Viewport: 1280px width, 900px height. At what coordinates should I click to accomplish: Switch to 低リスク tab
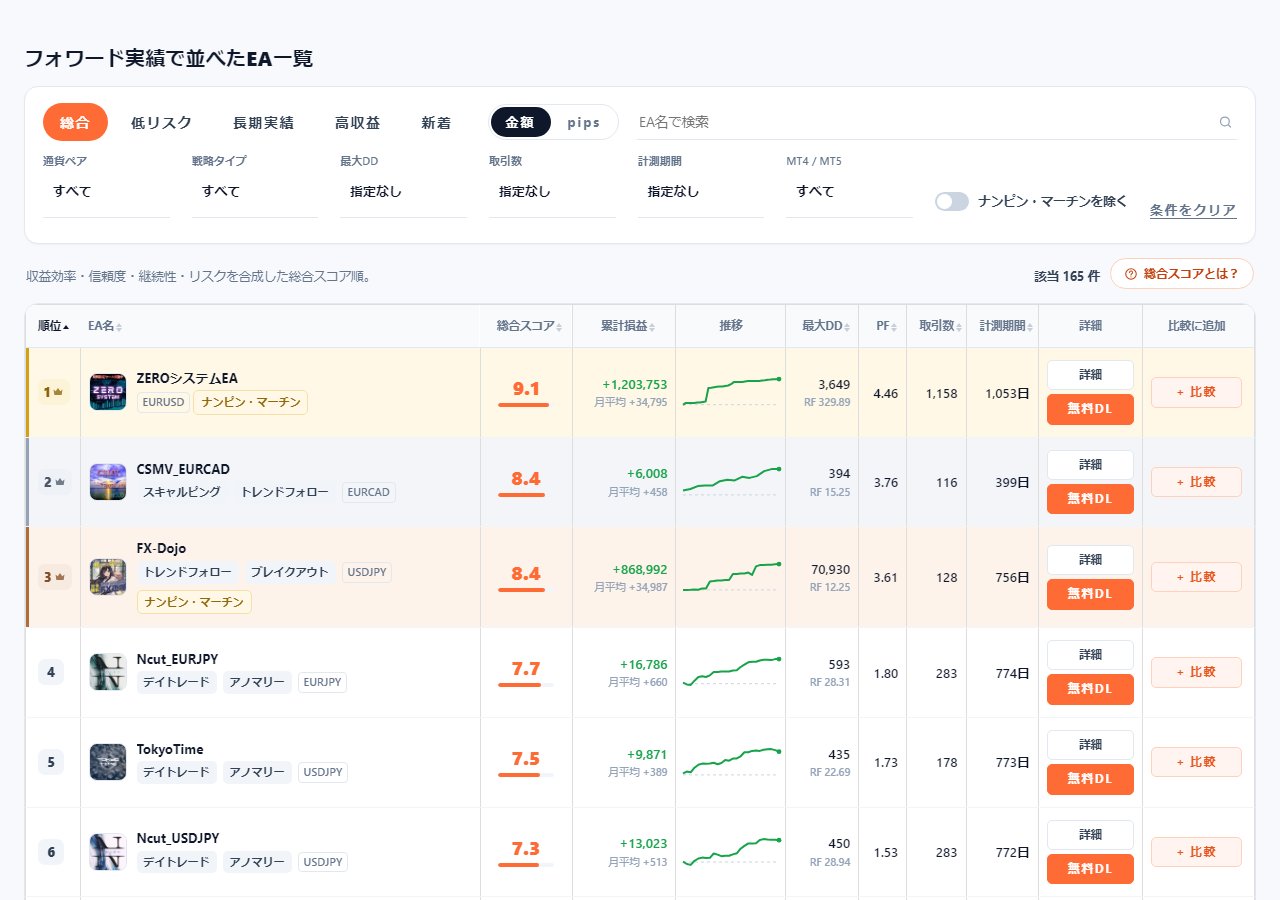[161, 122]
